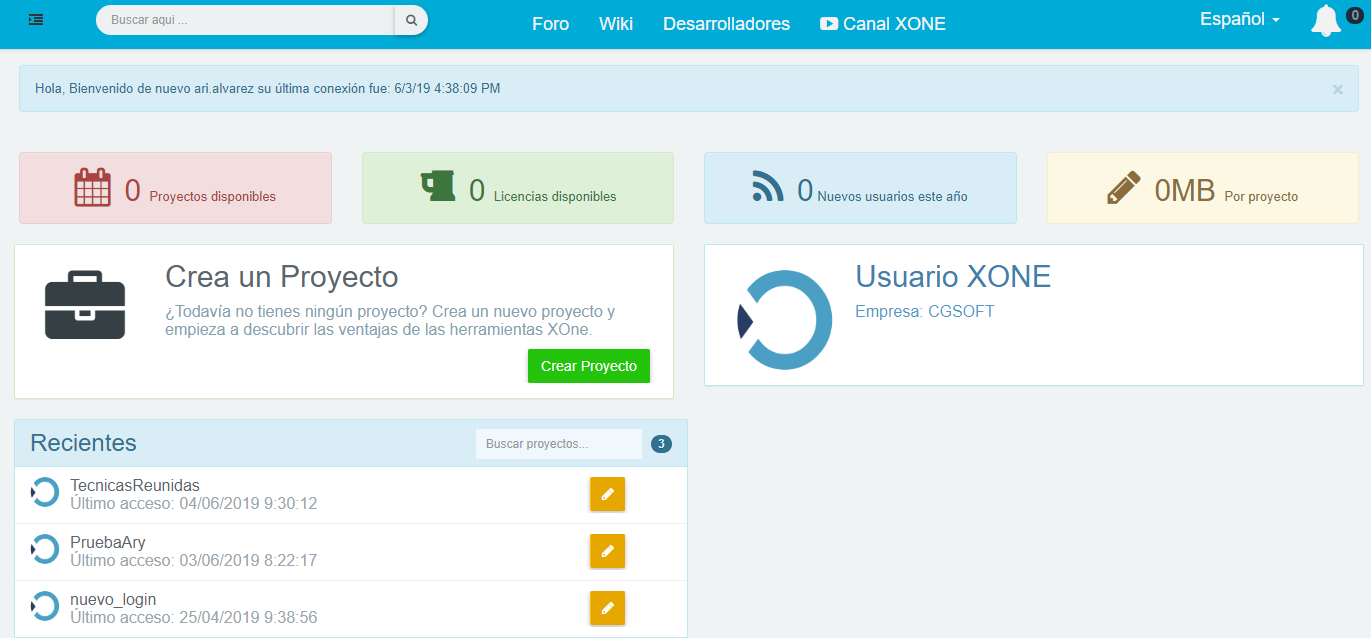Screen dimensions: 1371x638
Task: Click the calendar icon for Proyectos disponibles
Action: tap(92, 188)
